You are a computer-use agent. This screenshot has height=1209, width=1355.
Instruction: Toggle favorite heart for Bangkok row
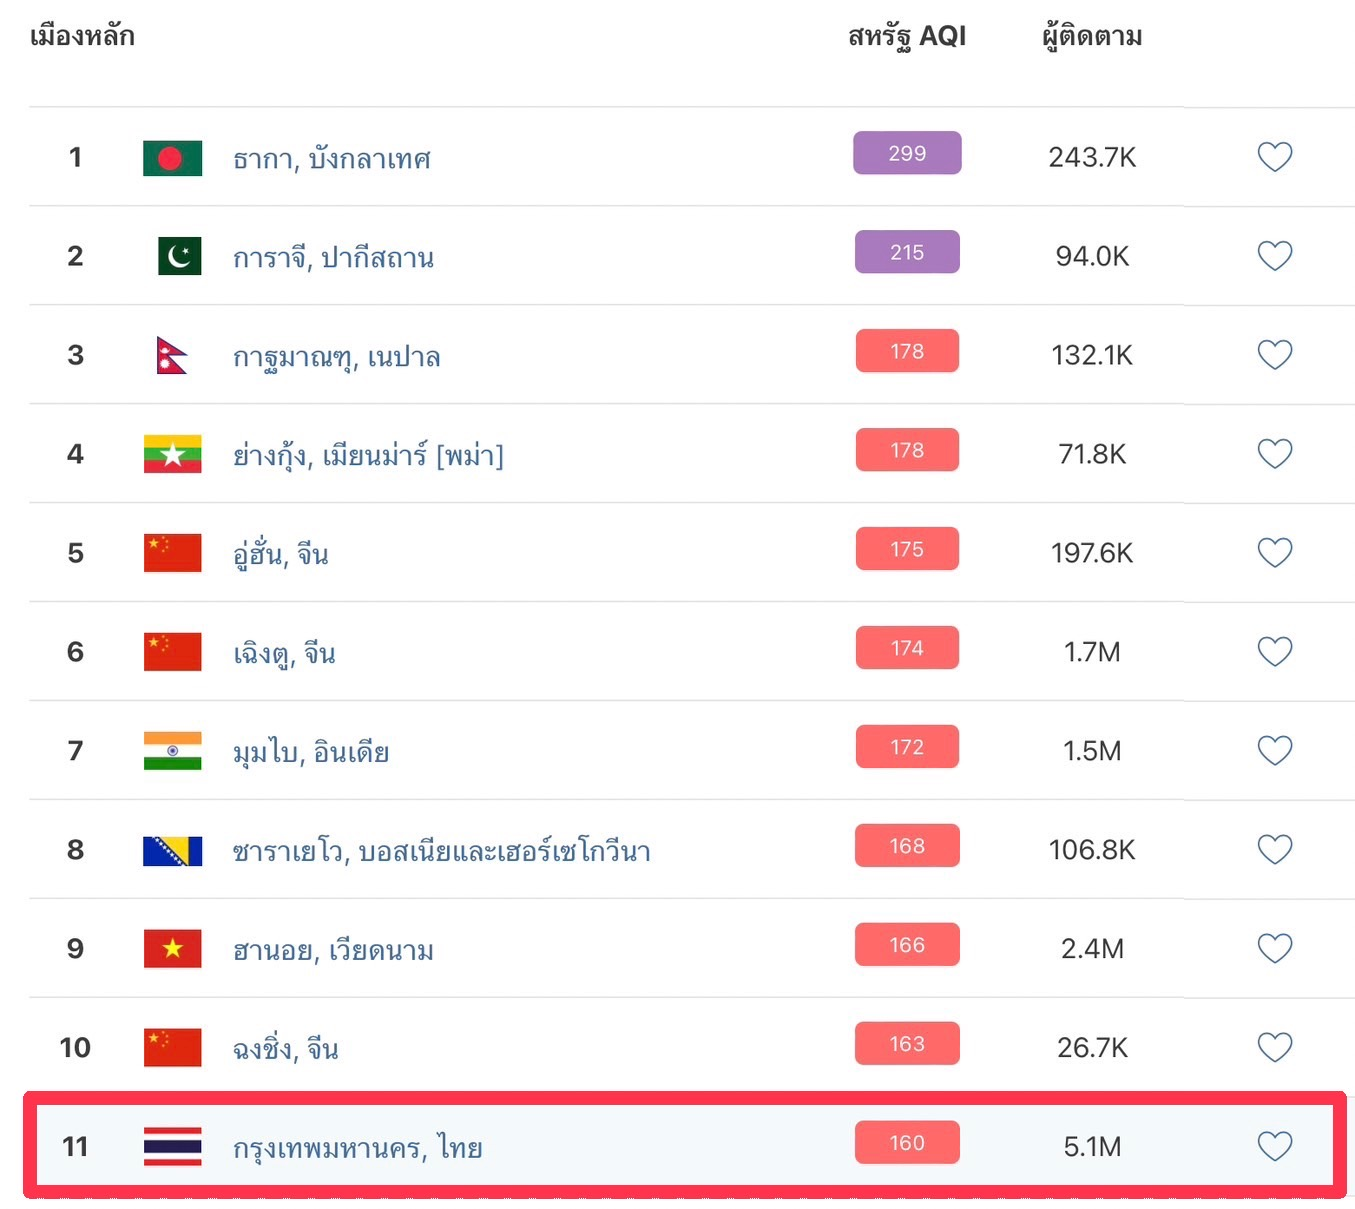pos(1274,1146)
